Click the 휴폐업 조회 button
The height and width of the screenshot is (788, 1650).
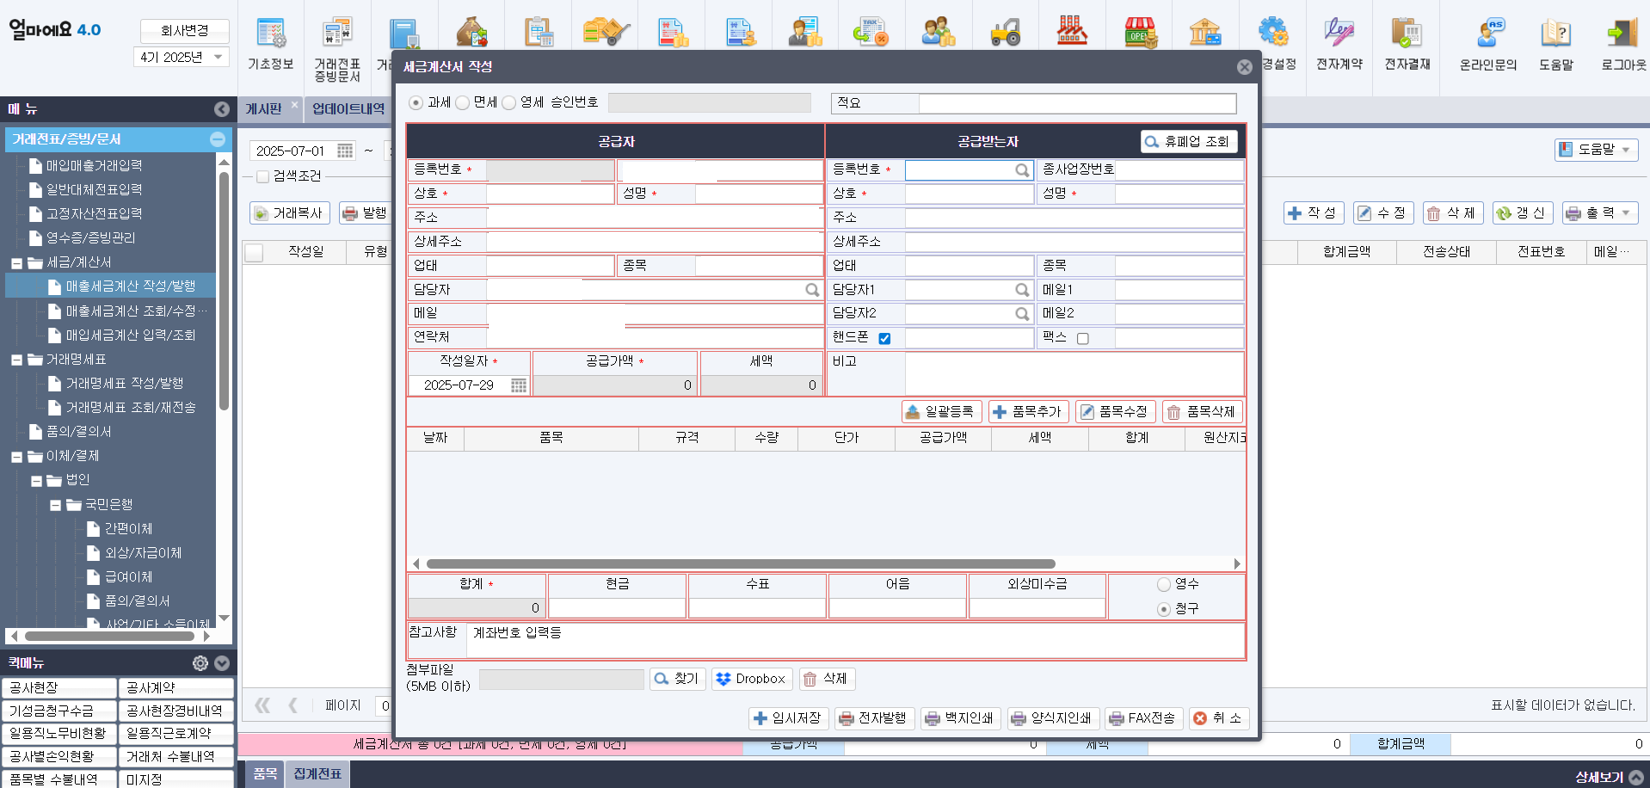(1189, 142)
